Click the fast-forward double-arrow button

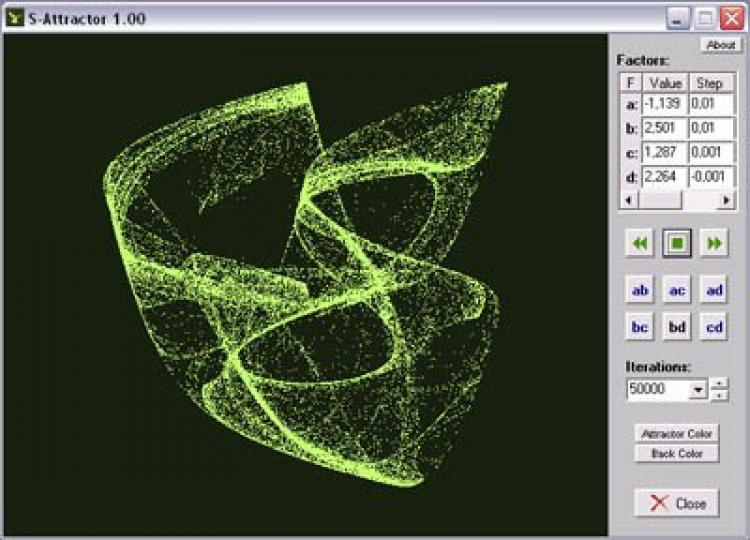pyautogui.click(x=714, y=243)
